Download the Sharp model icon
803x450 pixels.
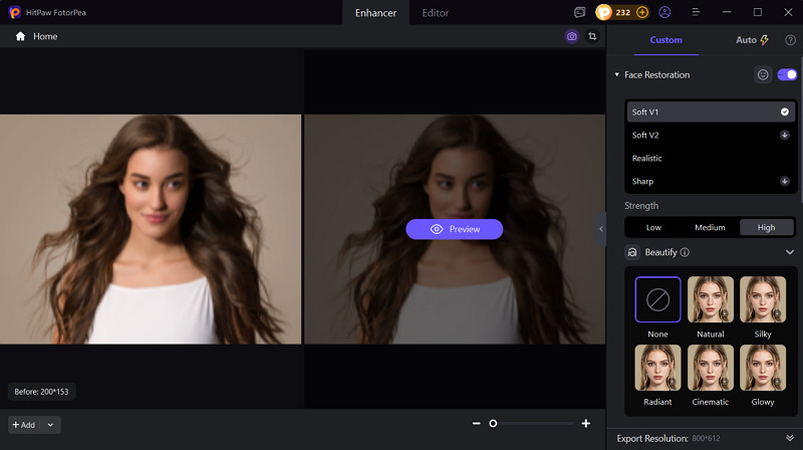pos(785,181)
